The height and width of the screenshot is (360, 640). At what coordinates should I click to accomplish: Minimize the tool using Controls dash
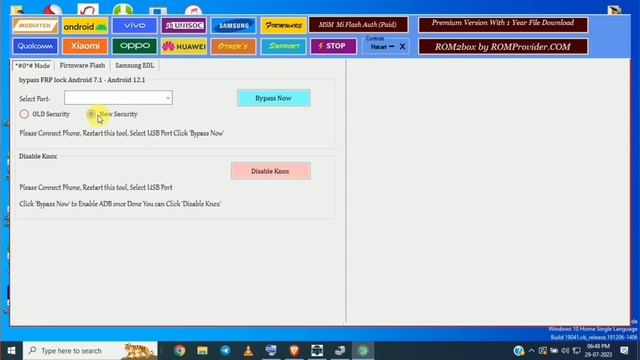pyautogui.click(x=392, y=47)
